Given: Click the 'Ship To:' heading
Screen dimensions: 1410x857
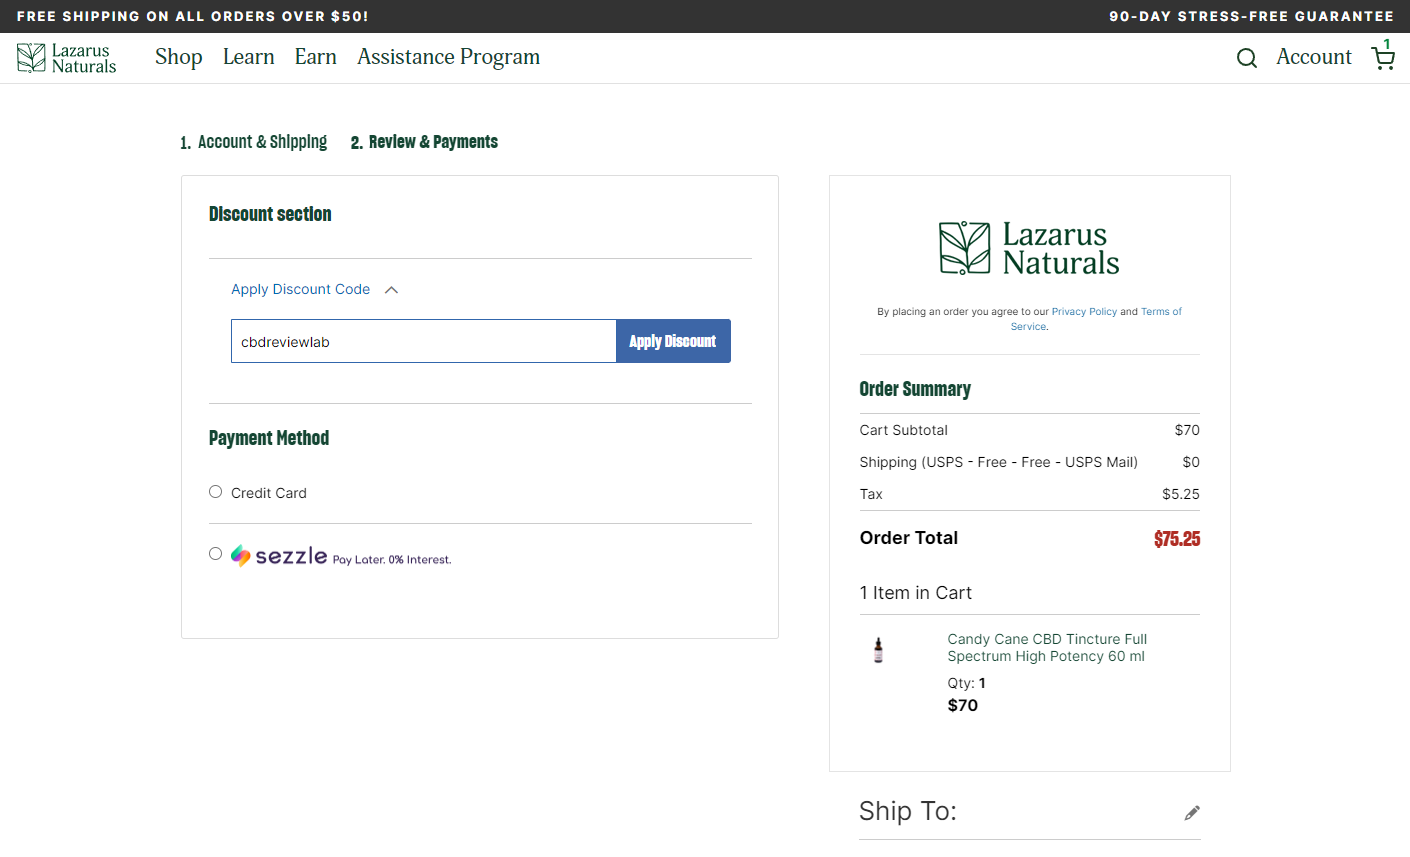Looking at the screenshot, I should (x=908, y=811).
